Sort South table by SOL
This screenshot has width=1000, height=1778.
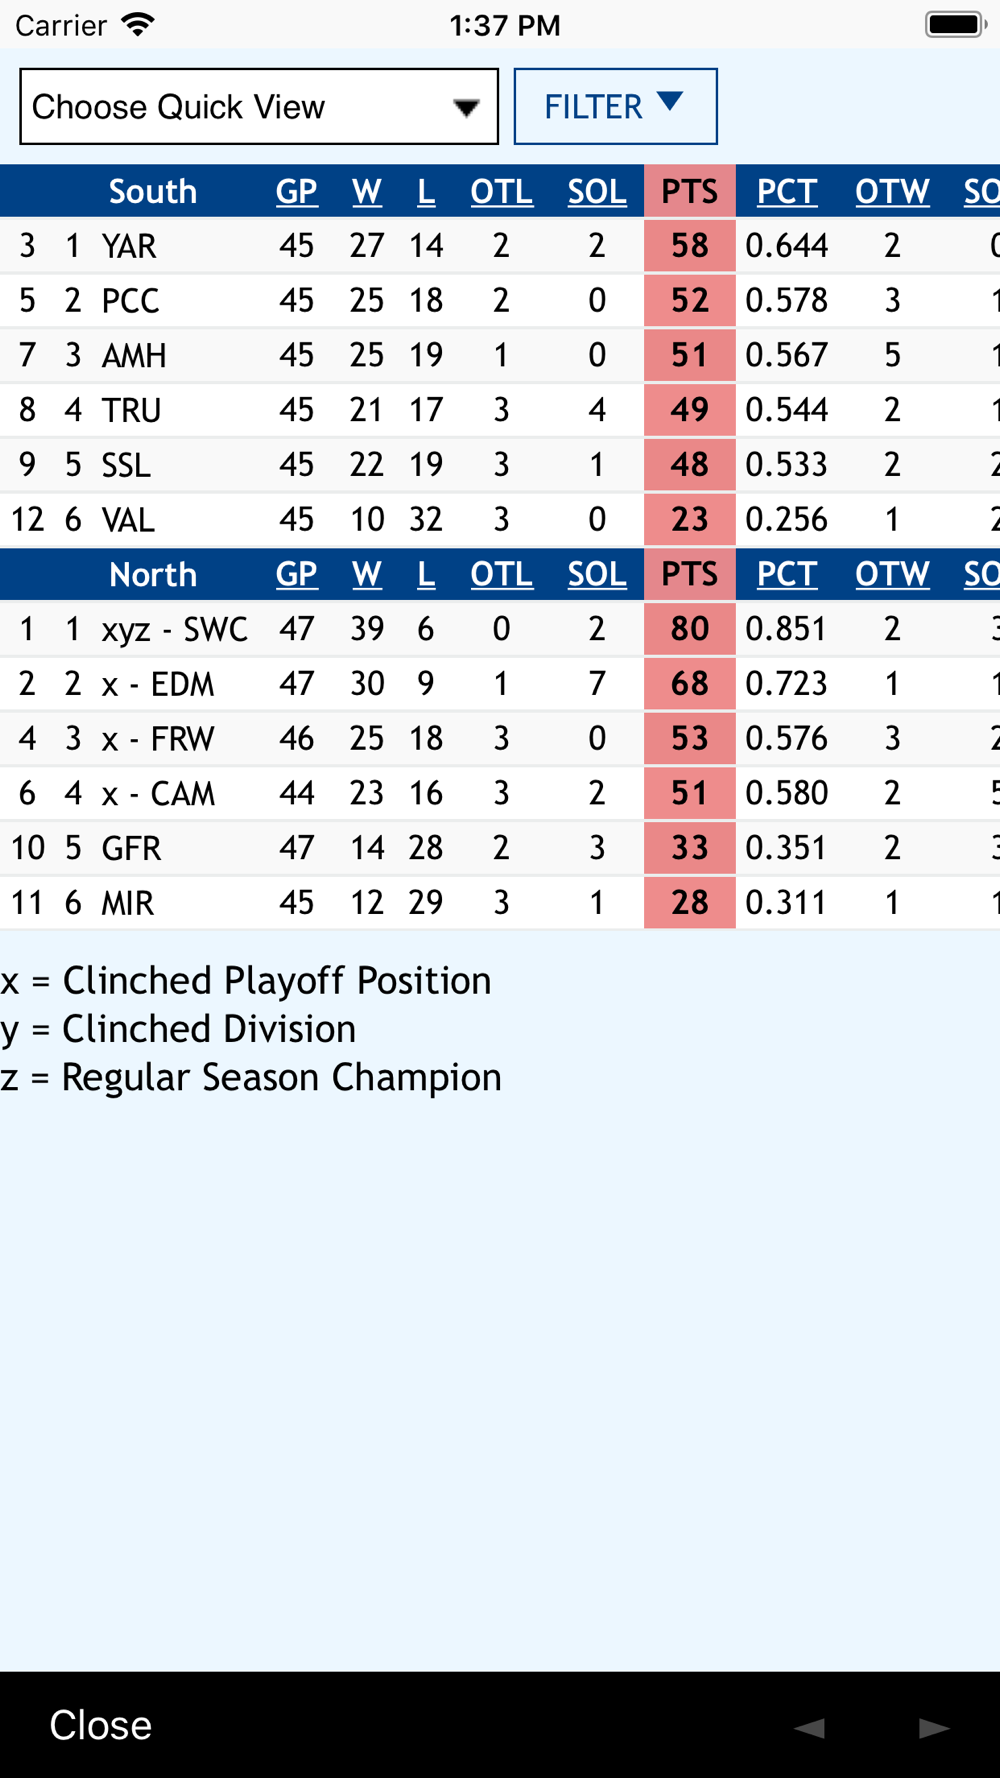[x=597, y=192]
